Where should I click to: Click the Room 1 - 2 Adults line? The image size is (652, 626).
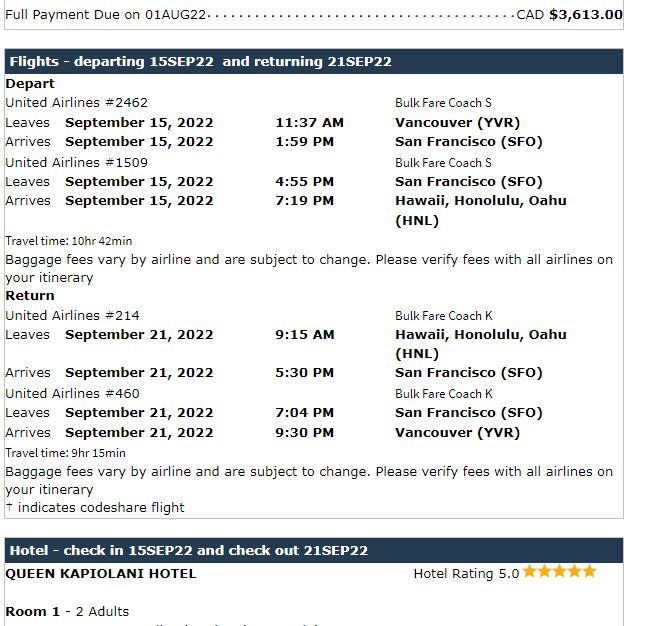(x=67, y=612)
